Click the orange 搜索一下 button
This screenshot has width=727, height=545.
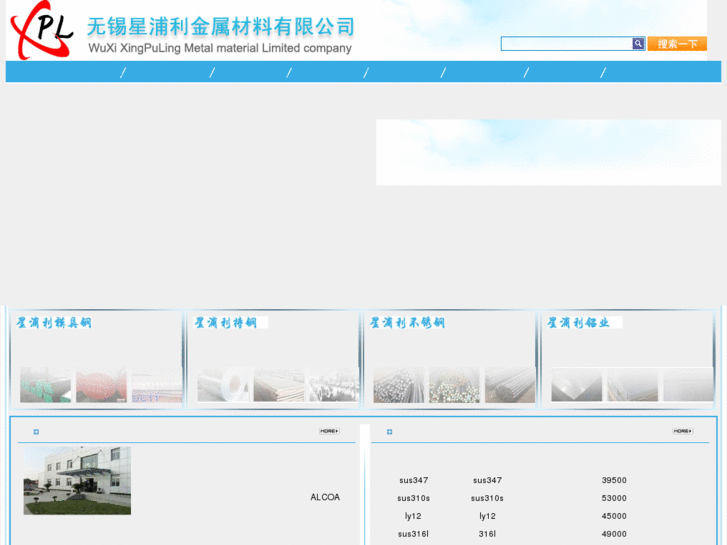(677, 44)
